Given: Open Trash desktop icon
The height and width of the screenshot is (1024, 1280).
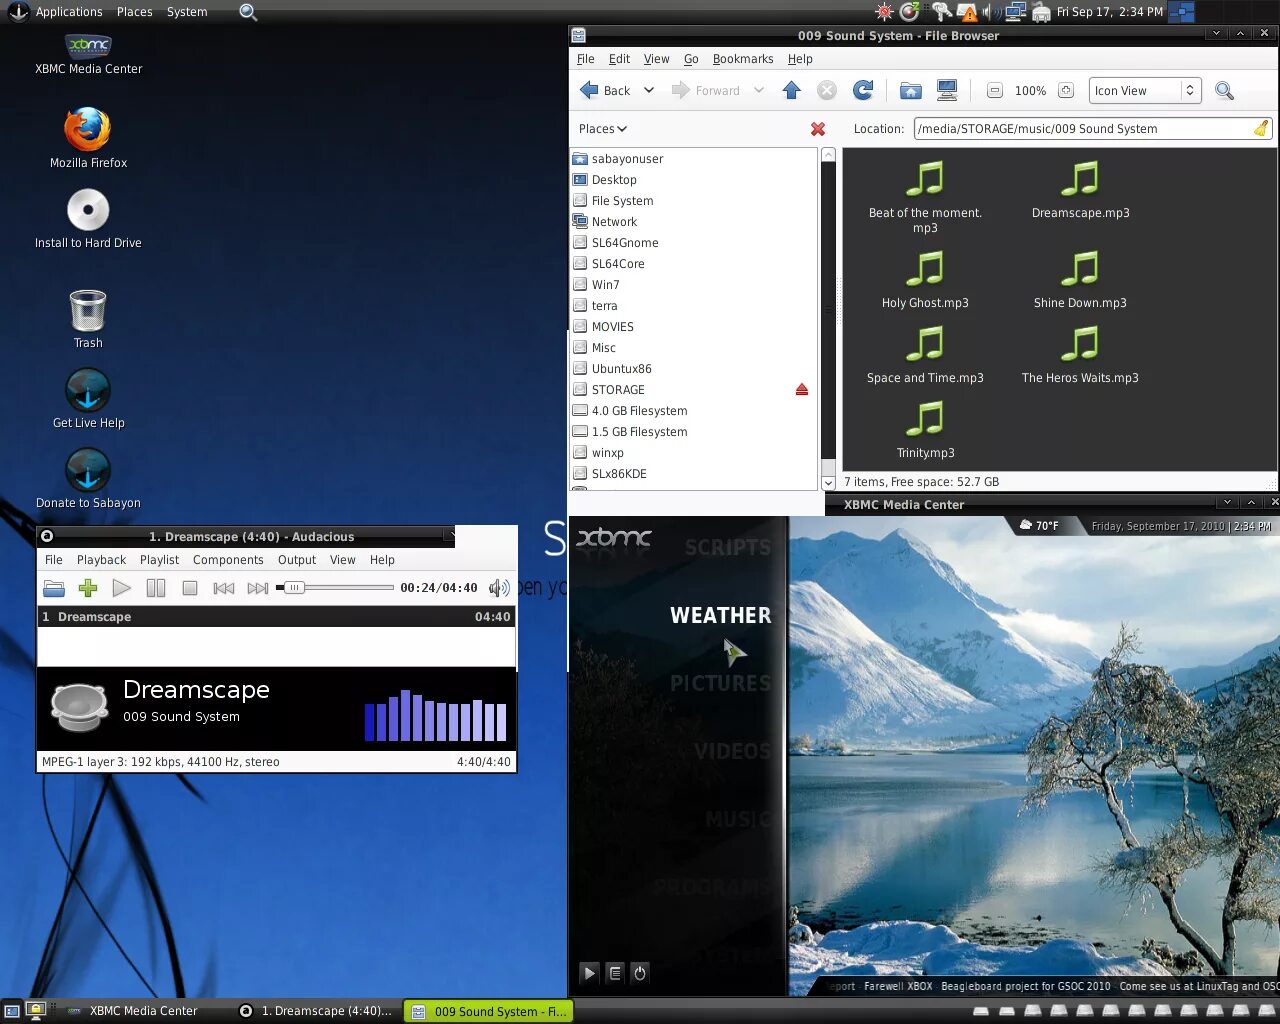Looking at the screenshot, I should tap(88, 319).
